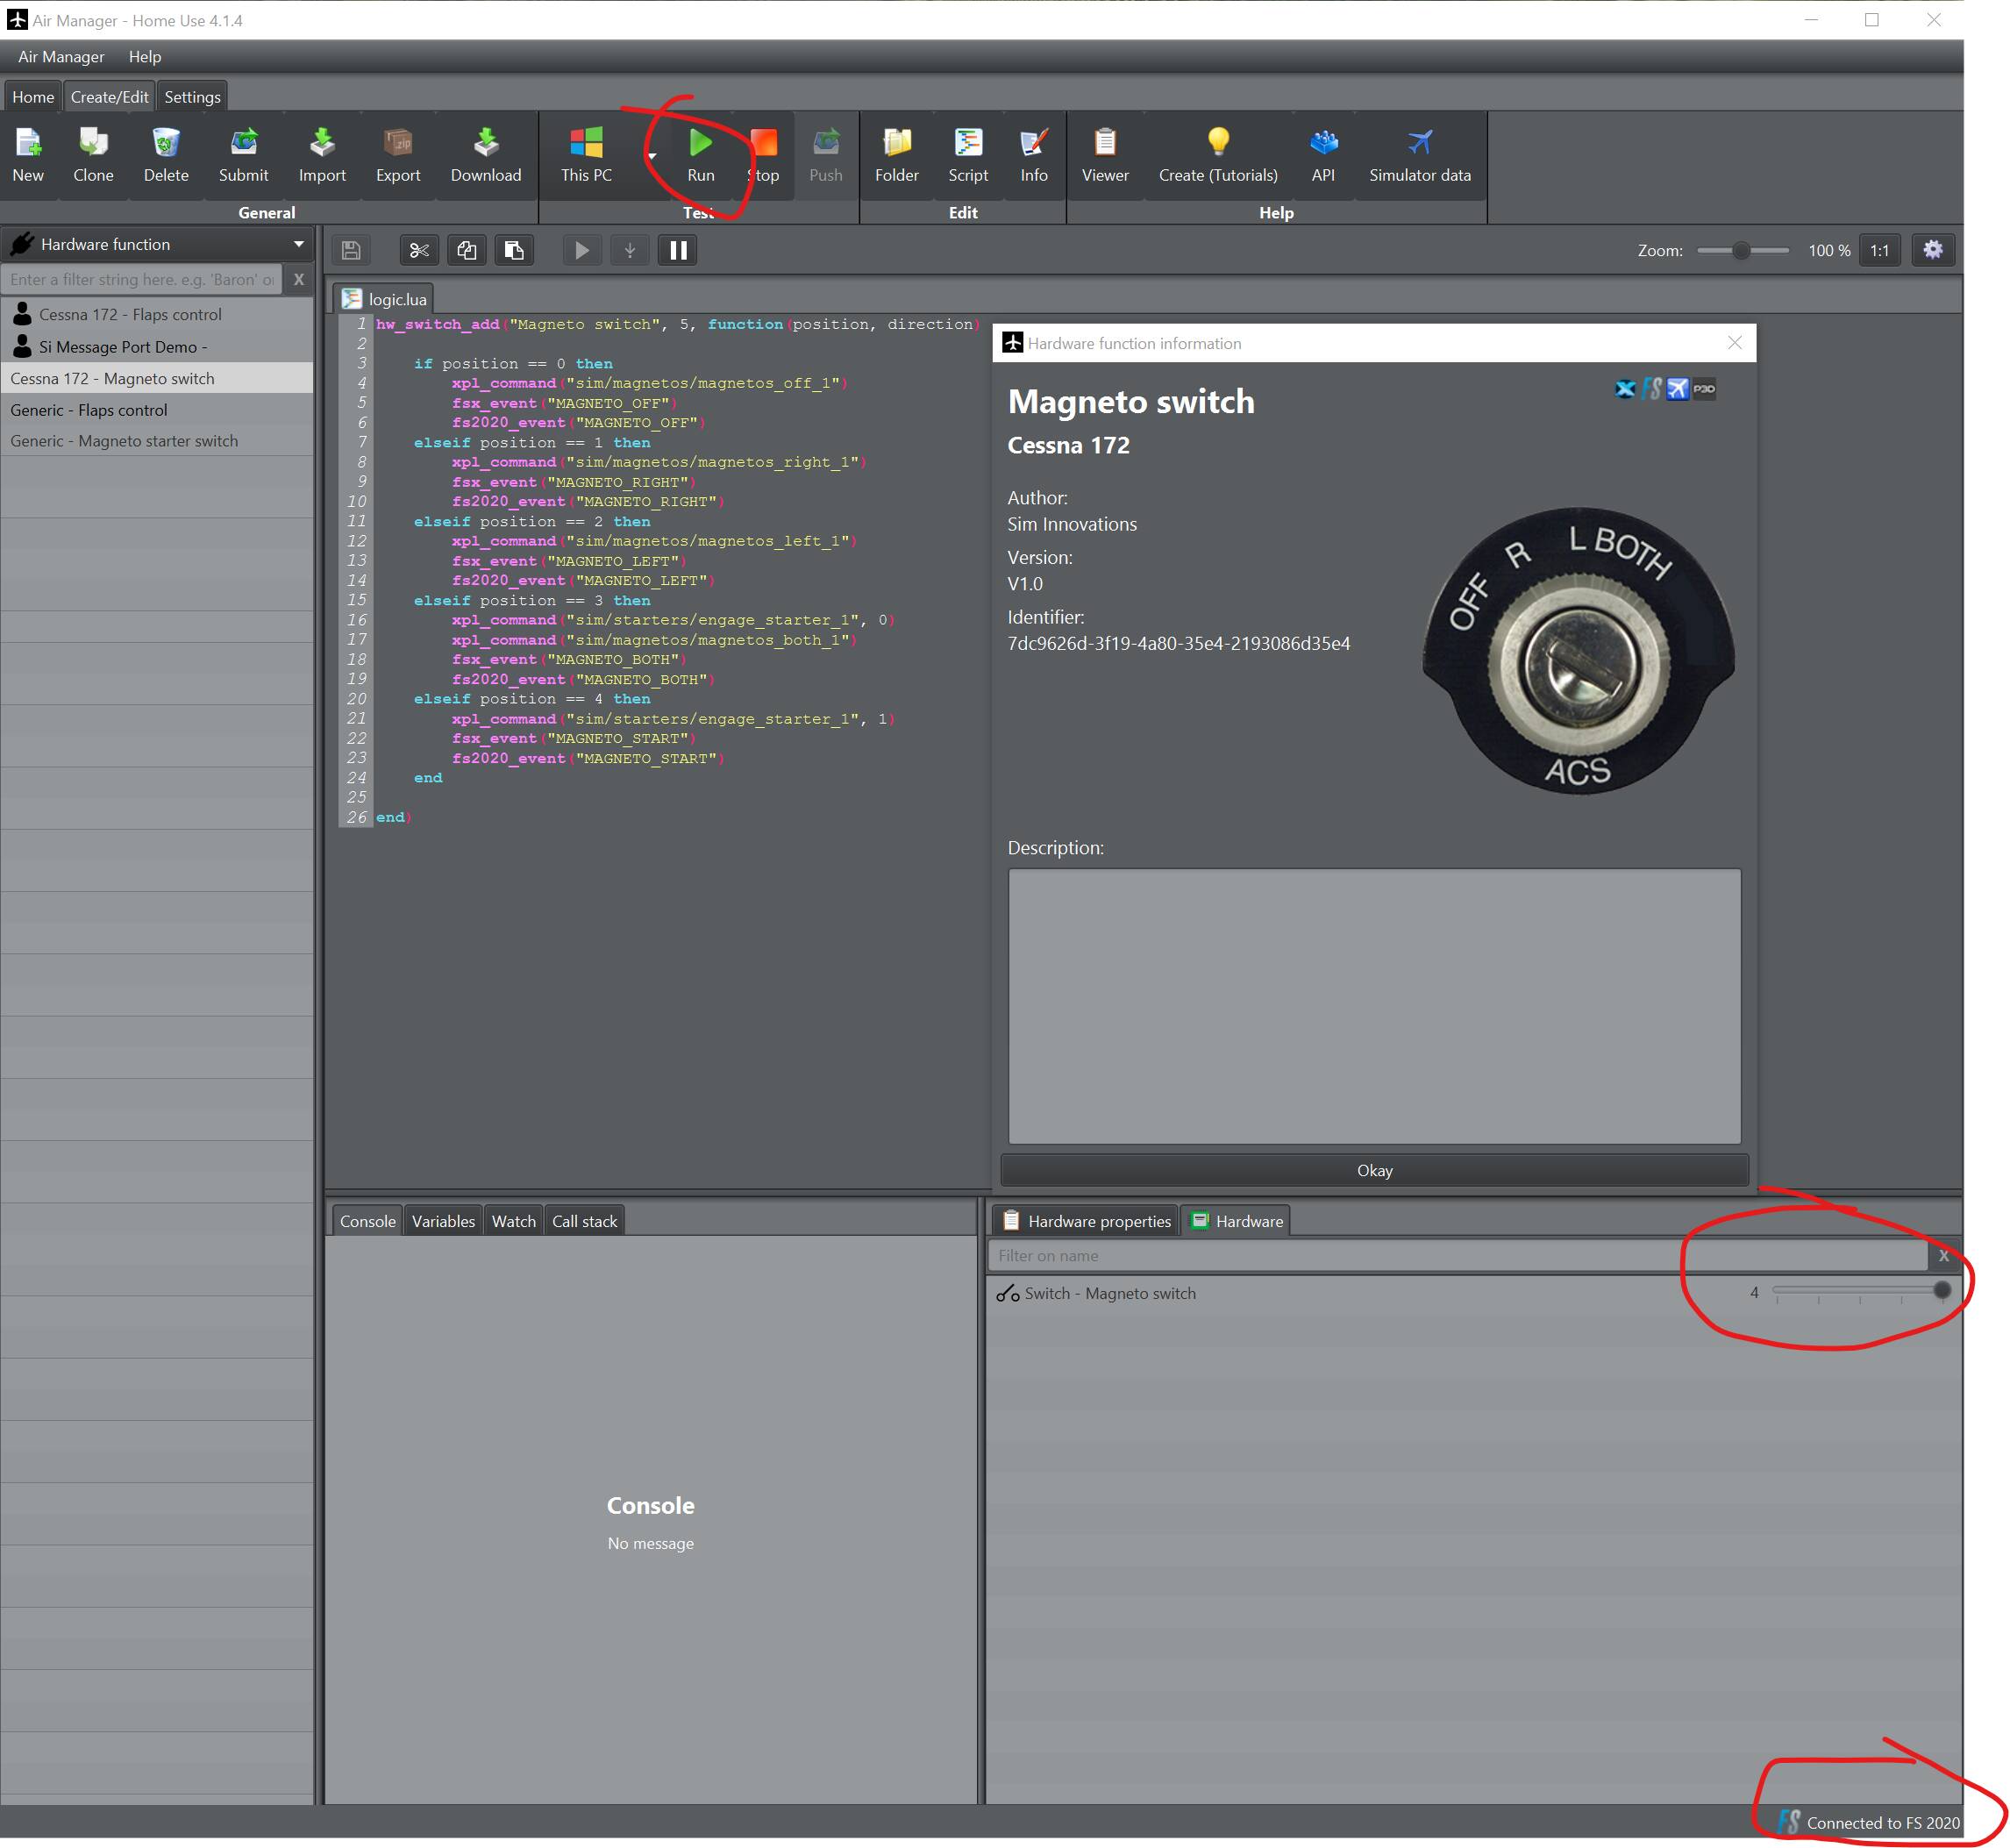Image resolution: width=2010 pixels, height=1848 pixels.
Task: Select the Switch - Magneto switch row
Action: [x=1473, y=1293]
